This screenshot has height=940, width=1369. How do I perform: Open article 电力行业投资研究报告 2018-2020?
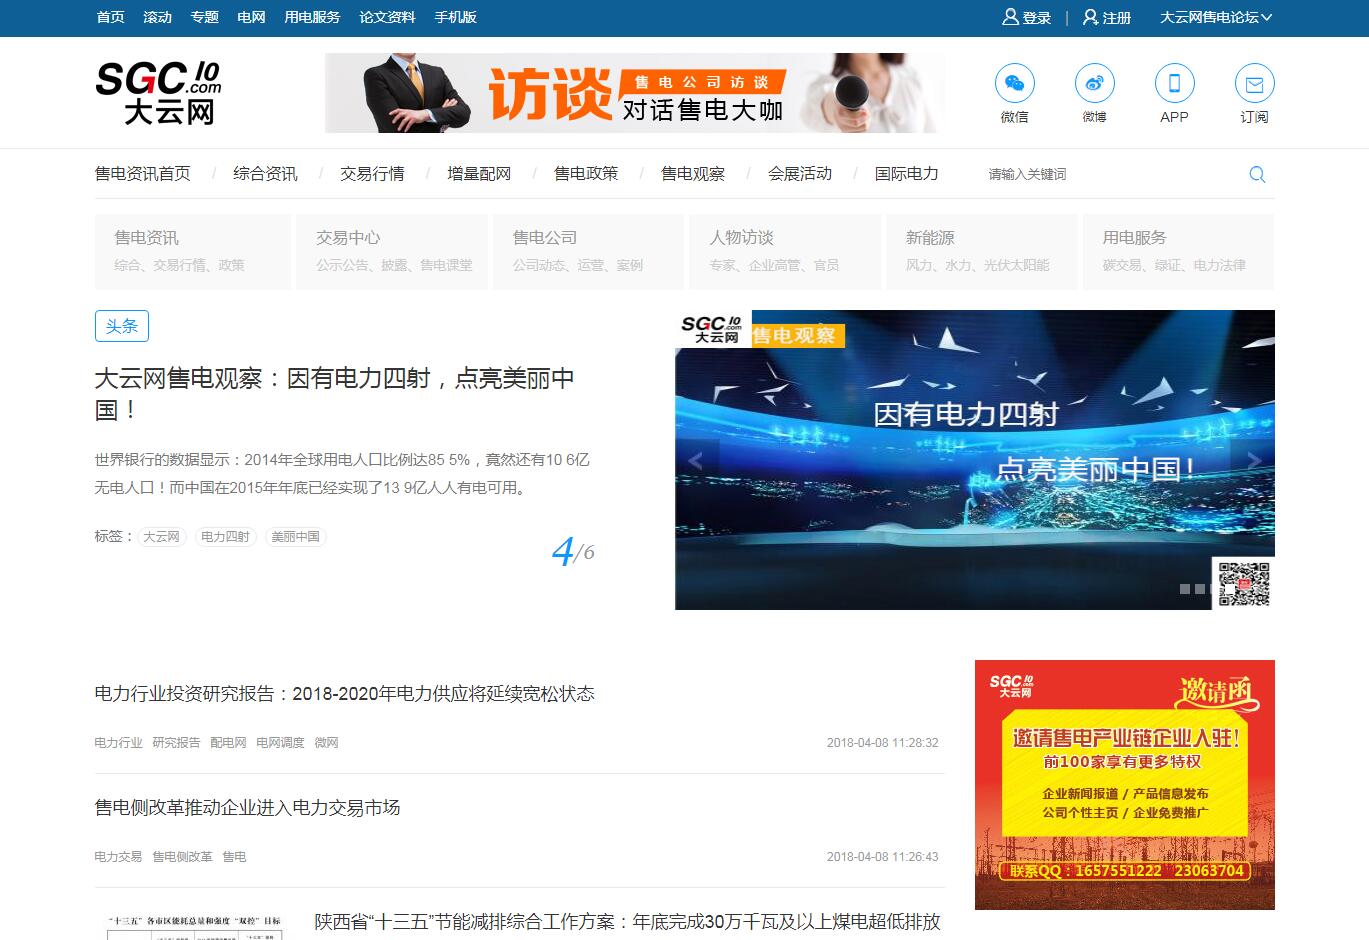tap(345, 694)
